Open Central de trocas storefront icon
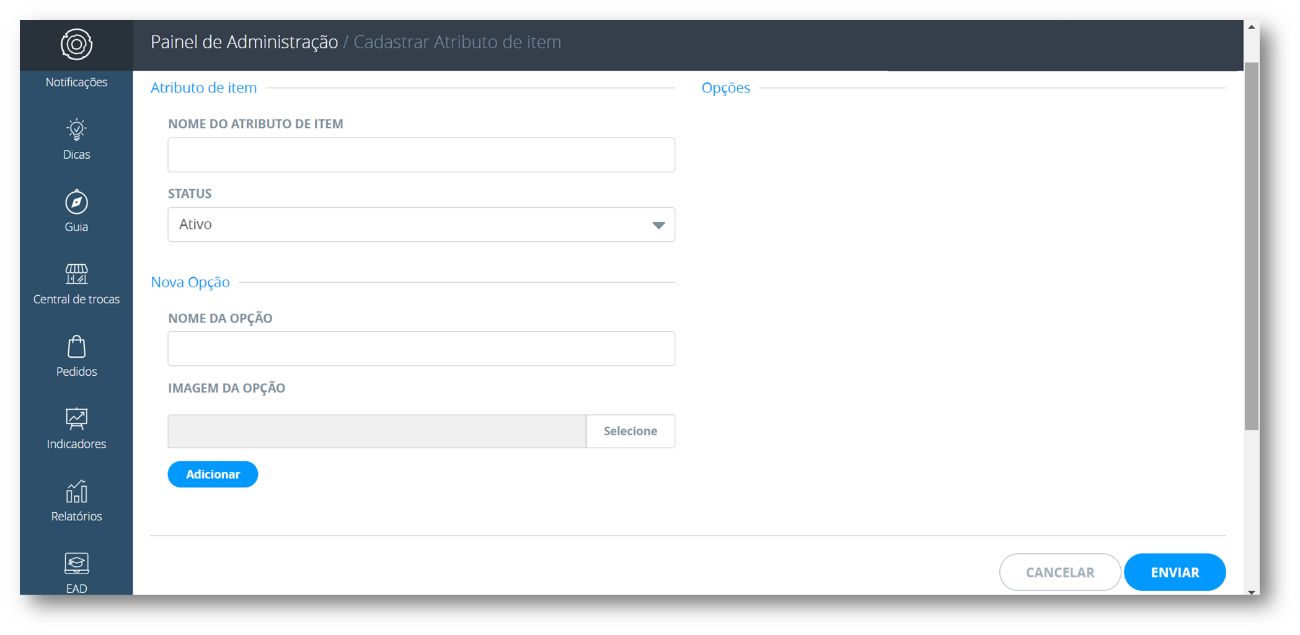1300x635 pixels. point(76,273)
